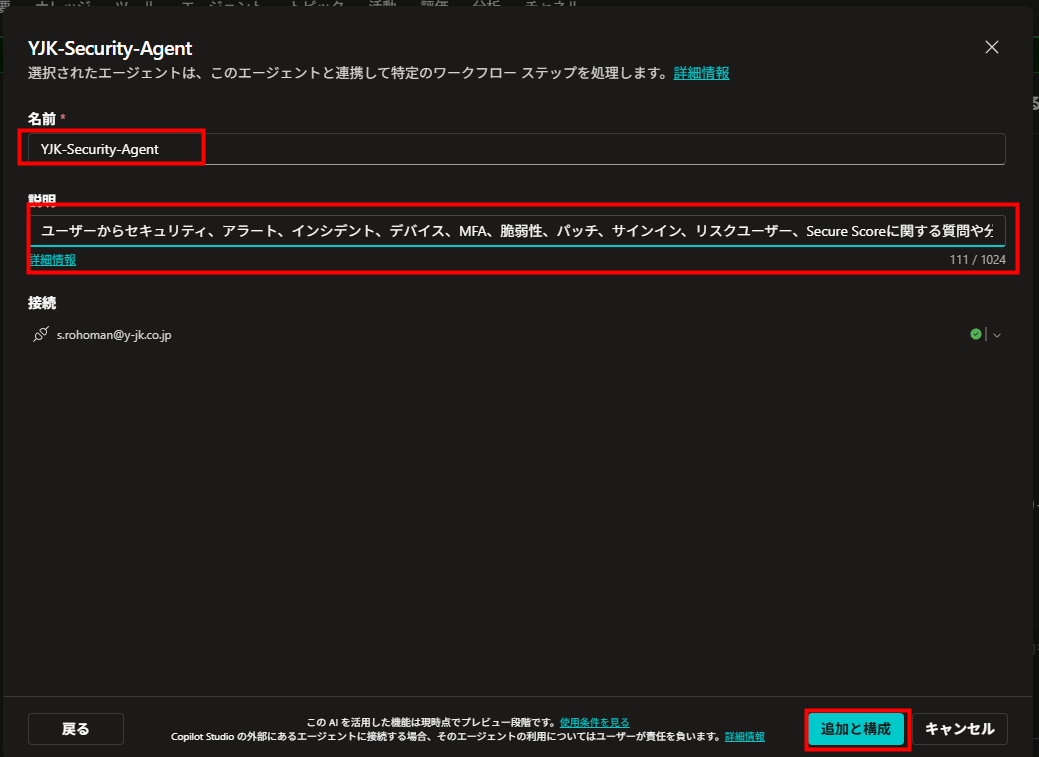Click the 接続 section label
The width and height of the screenshot is (1039, 757).
pyautogui.click(x=42, y=303)
